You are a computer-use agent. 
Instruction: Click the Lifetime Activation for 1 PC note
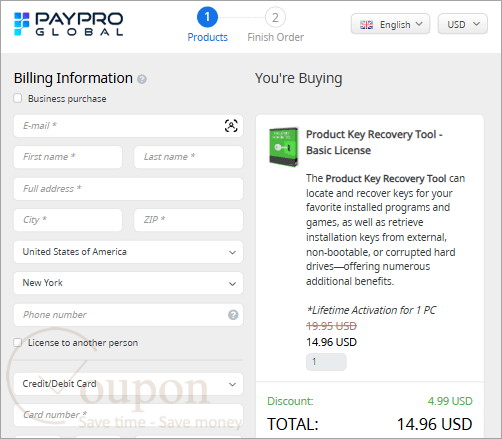(x=371, y=310)
